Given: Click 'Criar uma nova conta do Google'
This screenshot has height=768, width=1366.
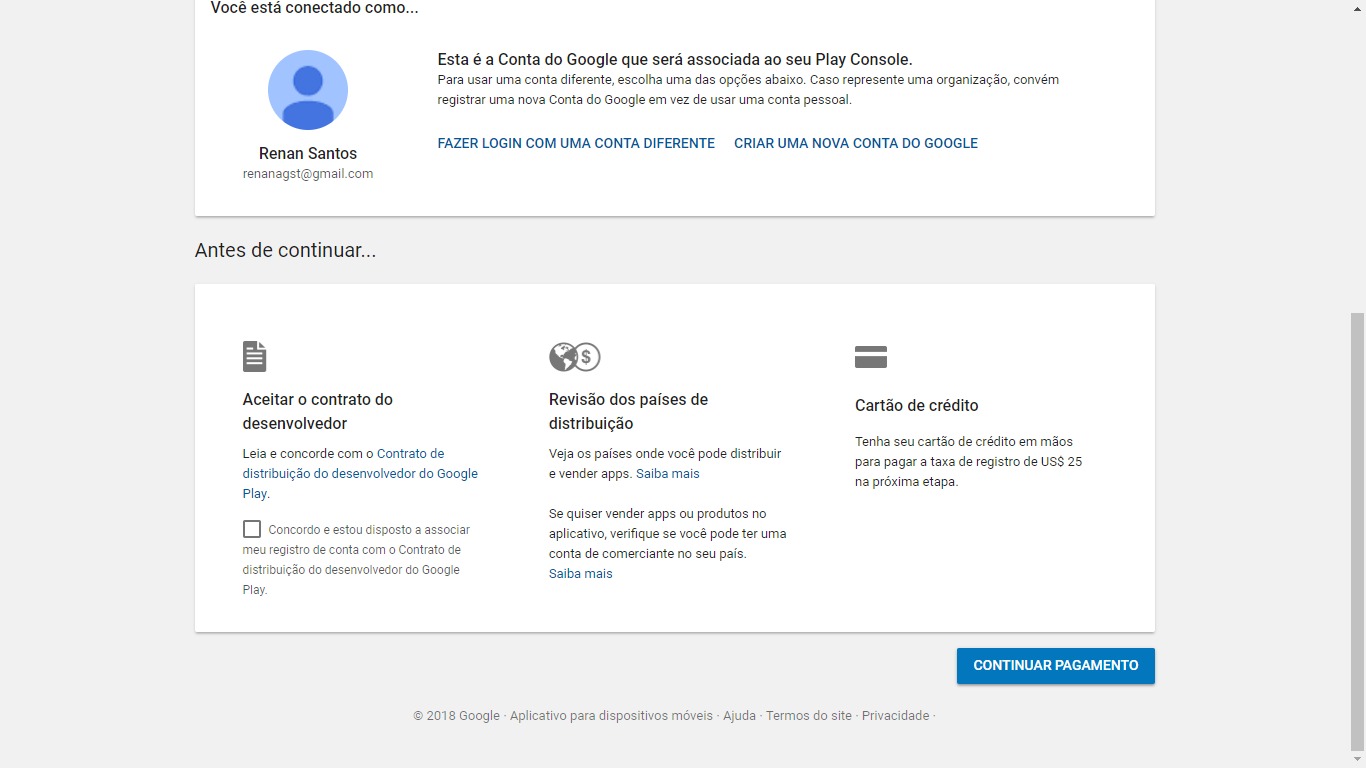Looking at the screenshot, I should pos(856,143).
